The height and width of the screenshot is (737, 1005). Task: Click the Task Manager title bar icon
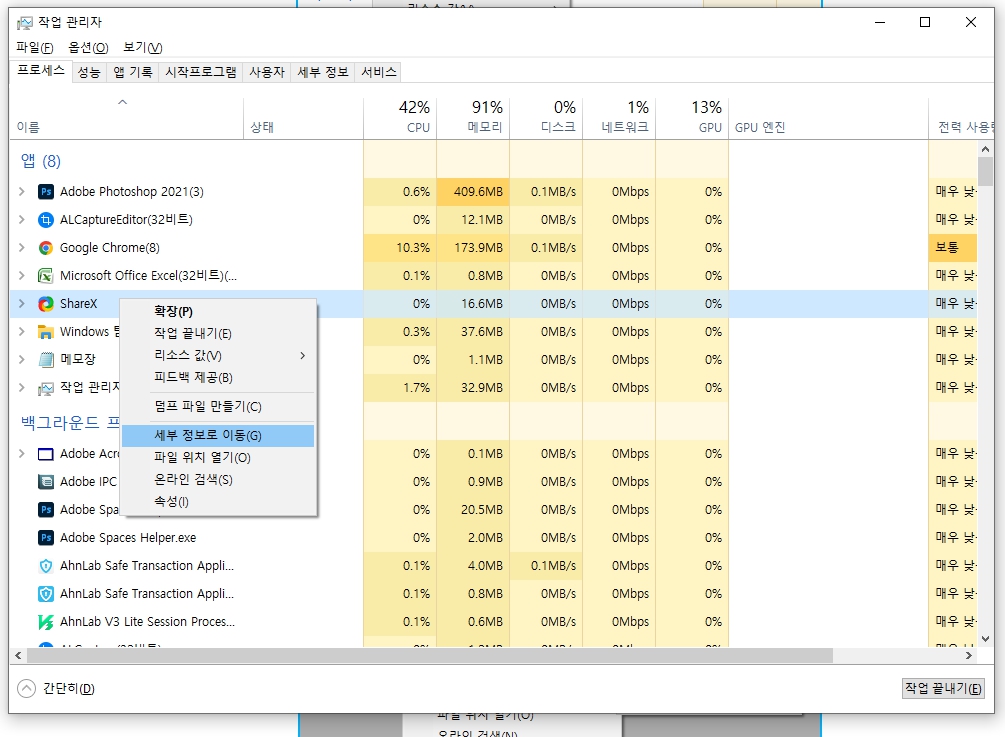click(25, 22)
